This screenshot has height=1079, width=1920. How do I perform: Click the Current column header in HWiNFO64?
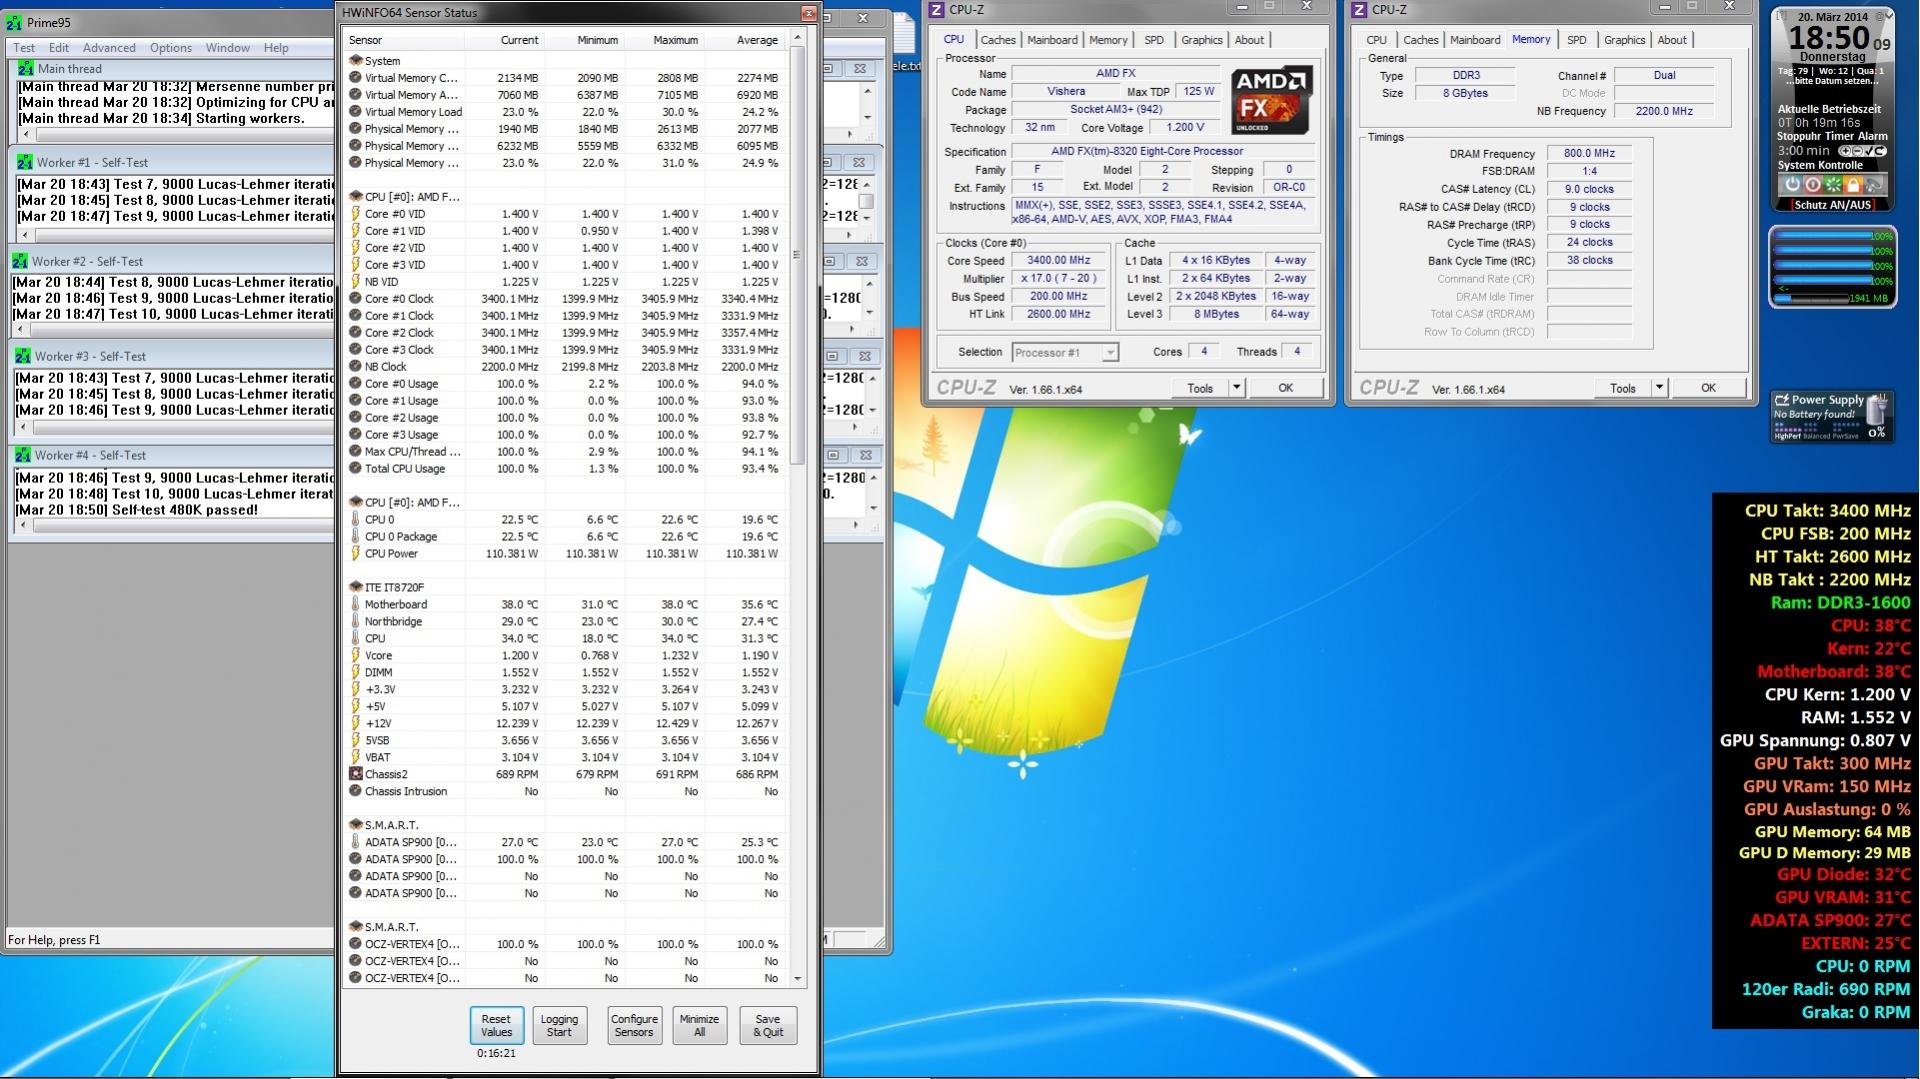tap(504, 40)
